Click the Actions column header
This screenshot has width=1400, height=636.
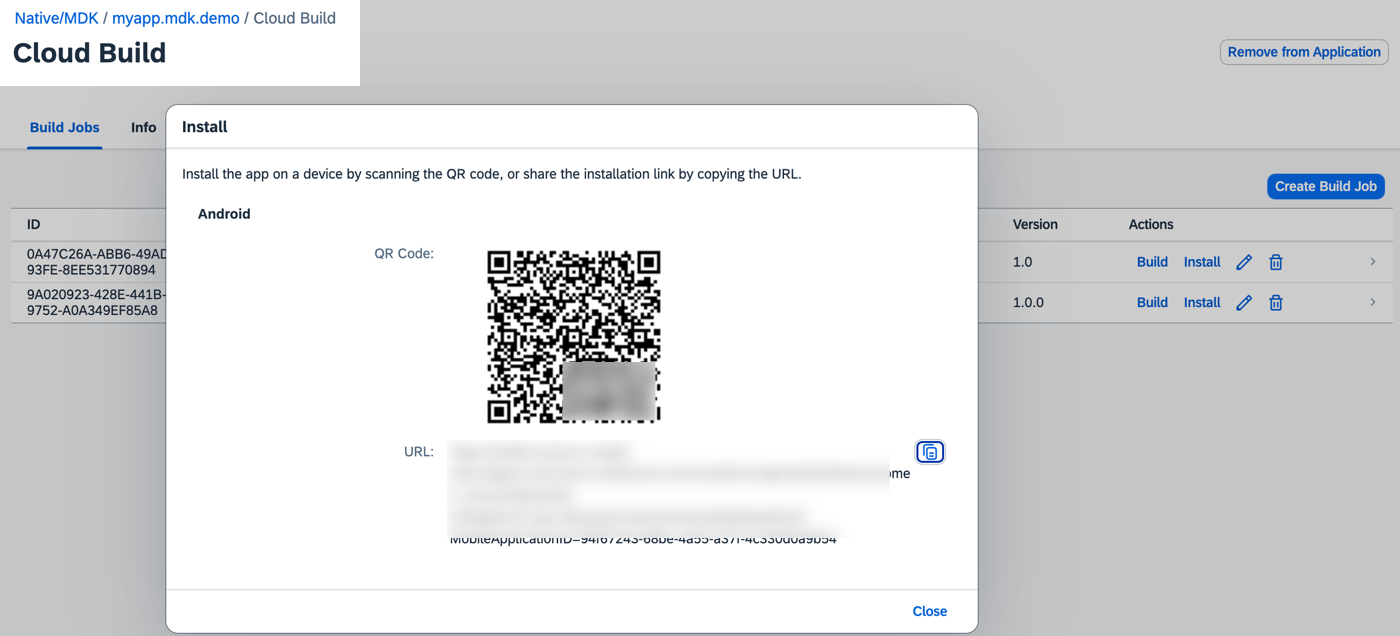(x=1151, y=224)
